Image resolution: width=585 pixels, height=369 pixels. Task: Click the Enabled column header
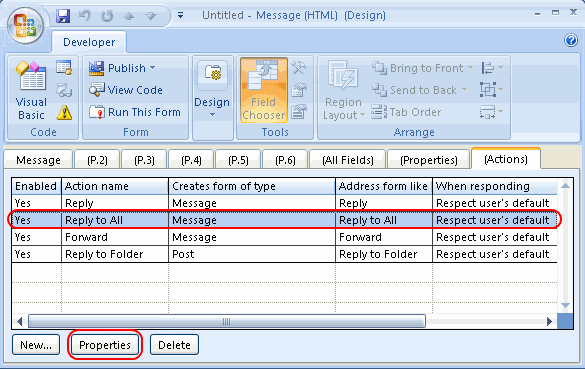(36, 186)
